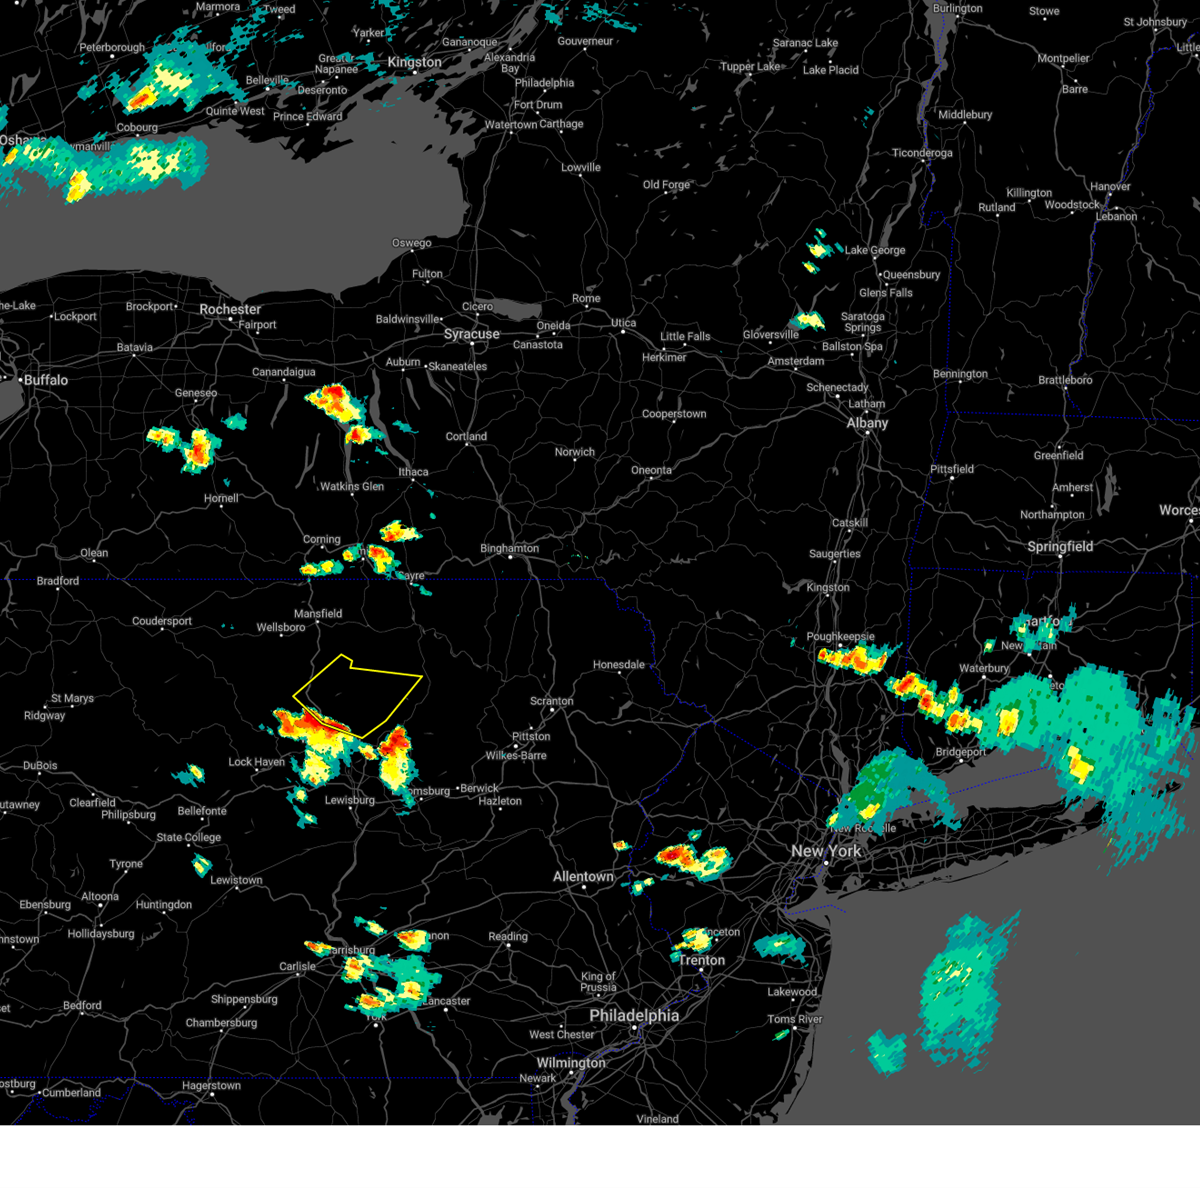
Task: Select the Hazleton label
Action: (500, 801)
